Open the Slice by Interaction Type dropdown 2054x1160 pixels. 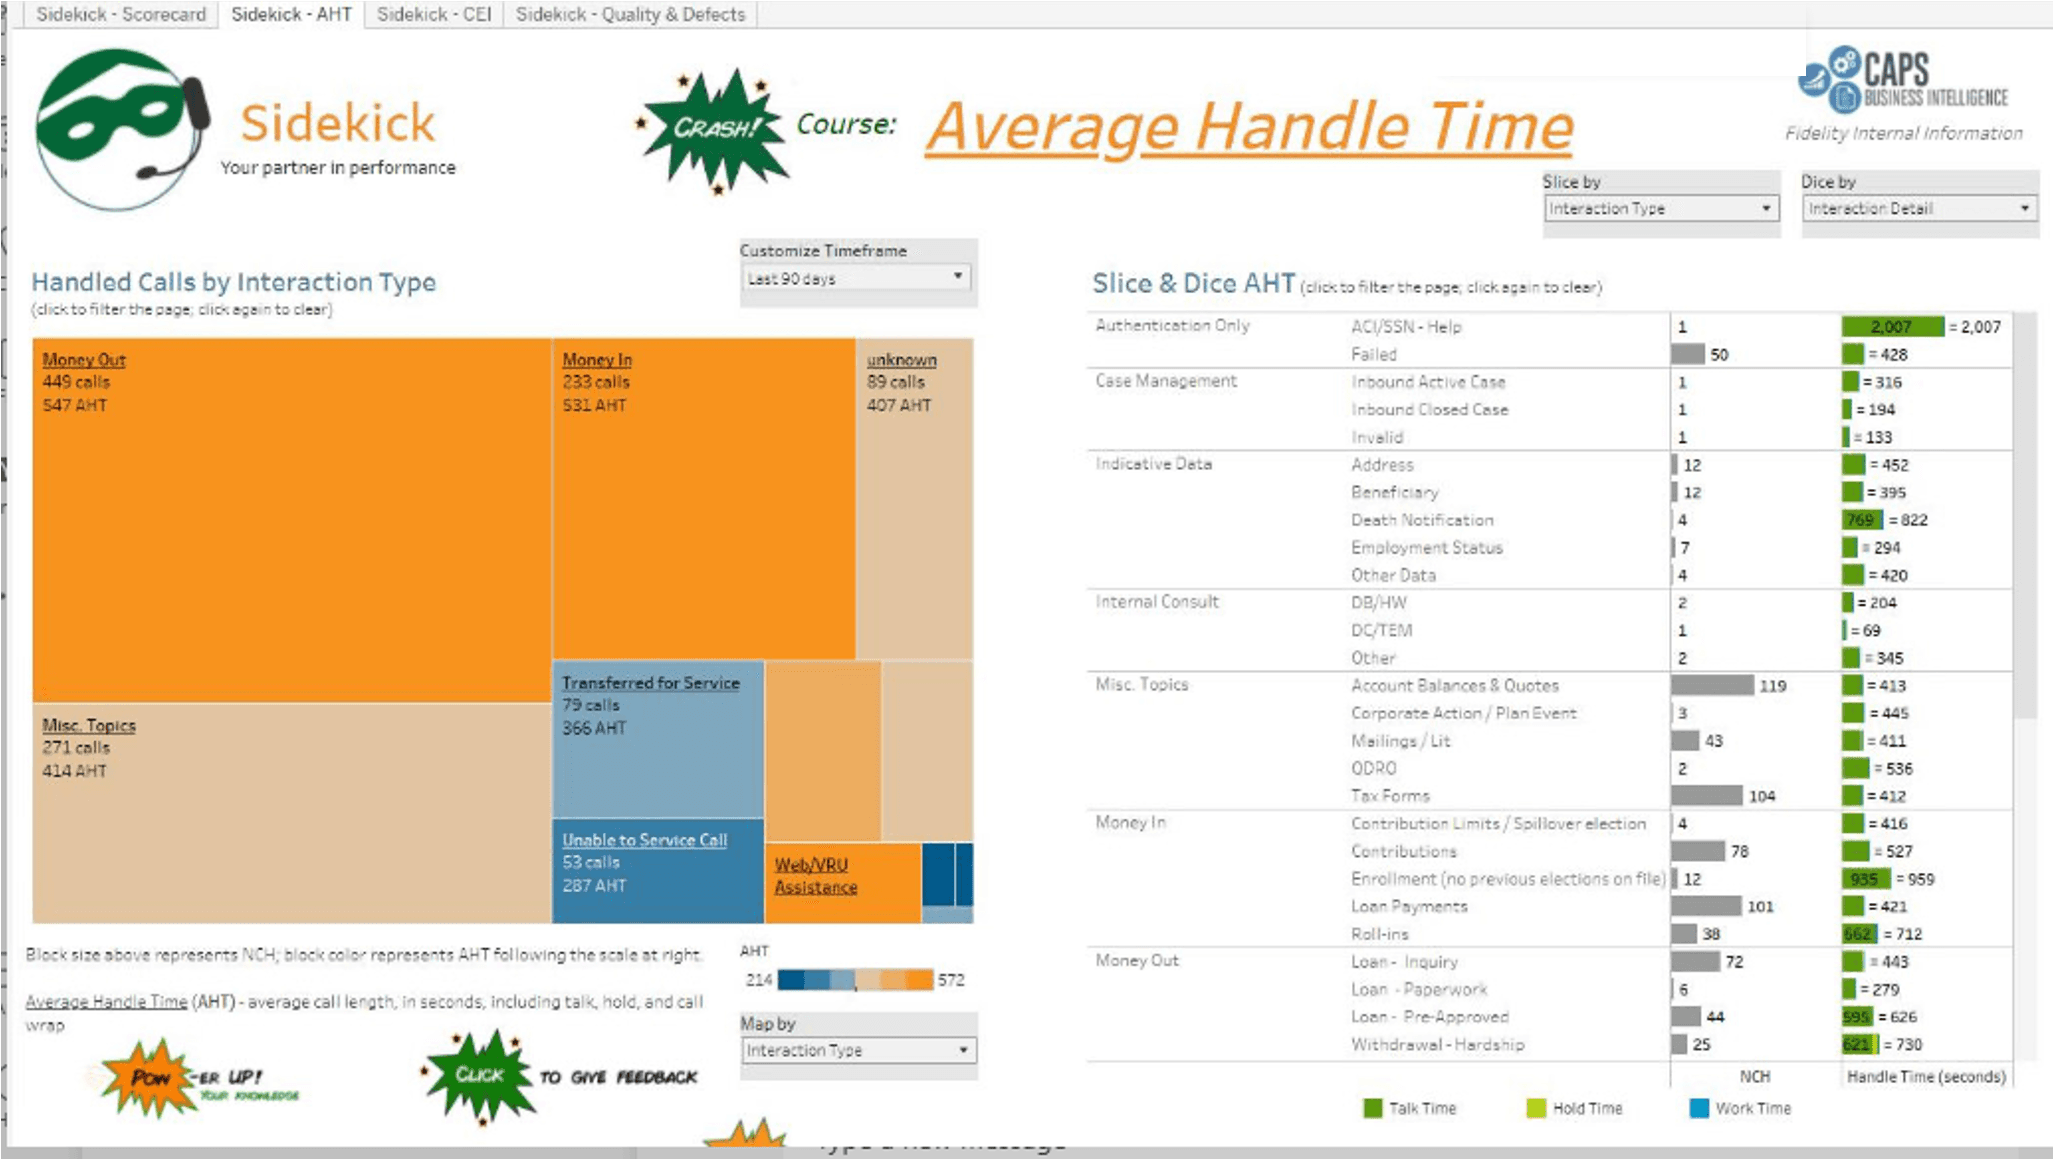click(x=1660, y=208)
